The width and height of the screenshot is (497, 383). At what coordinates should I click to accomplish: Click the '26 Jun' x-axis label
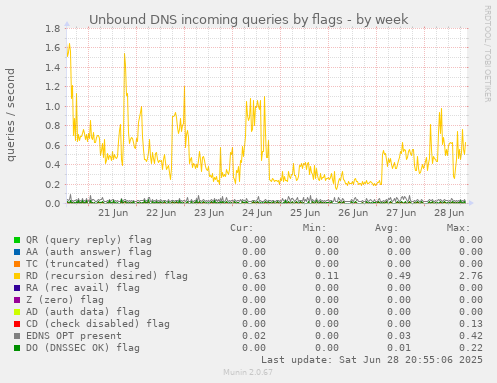point(353,213)
